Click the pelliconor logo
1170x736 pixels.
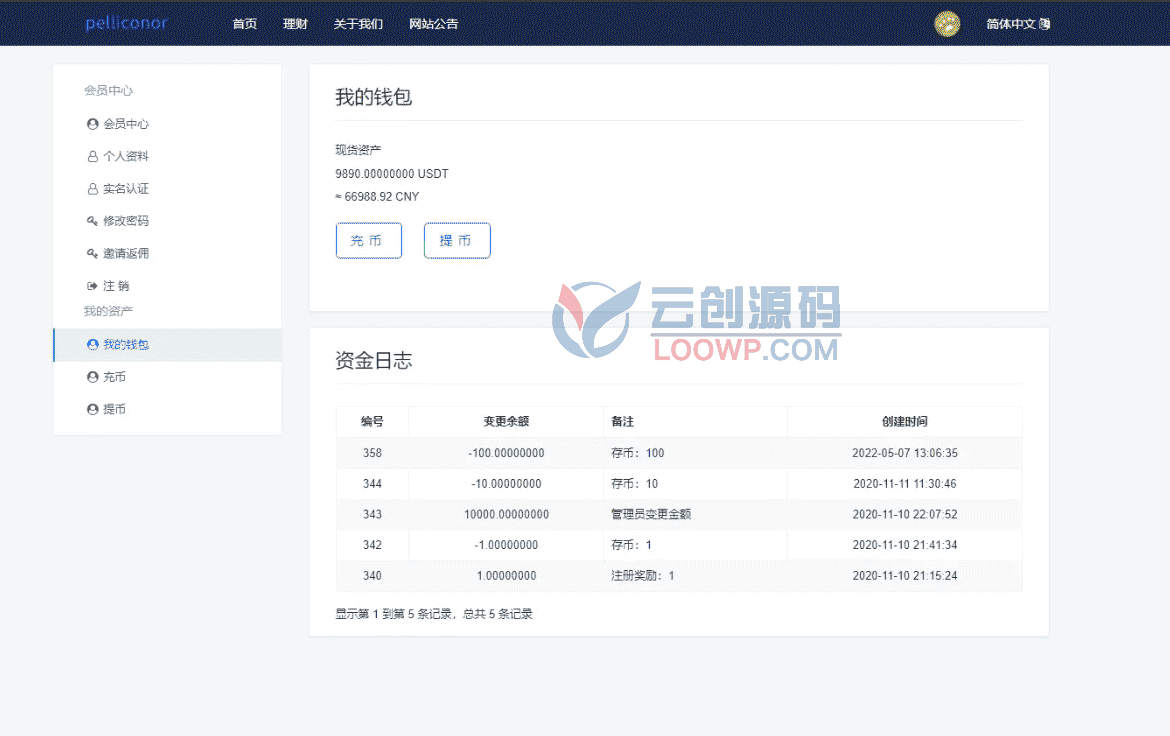pyautogui.click(x=126, y=23)
